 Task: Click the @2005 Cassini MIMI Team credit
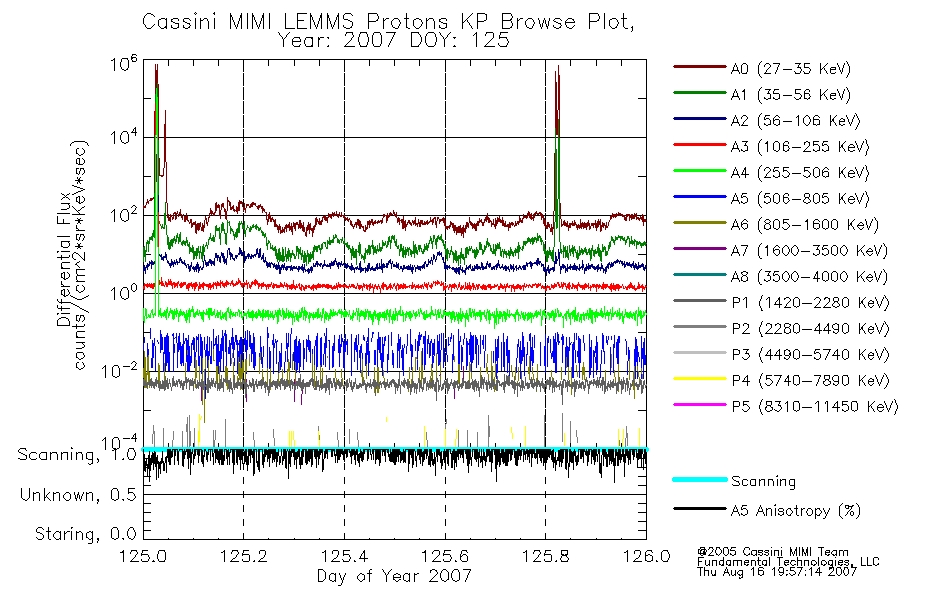pyautogui.click(x=773, y=552)
